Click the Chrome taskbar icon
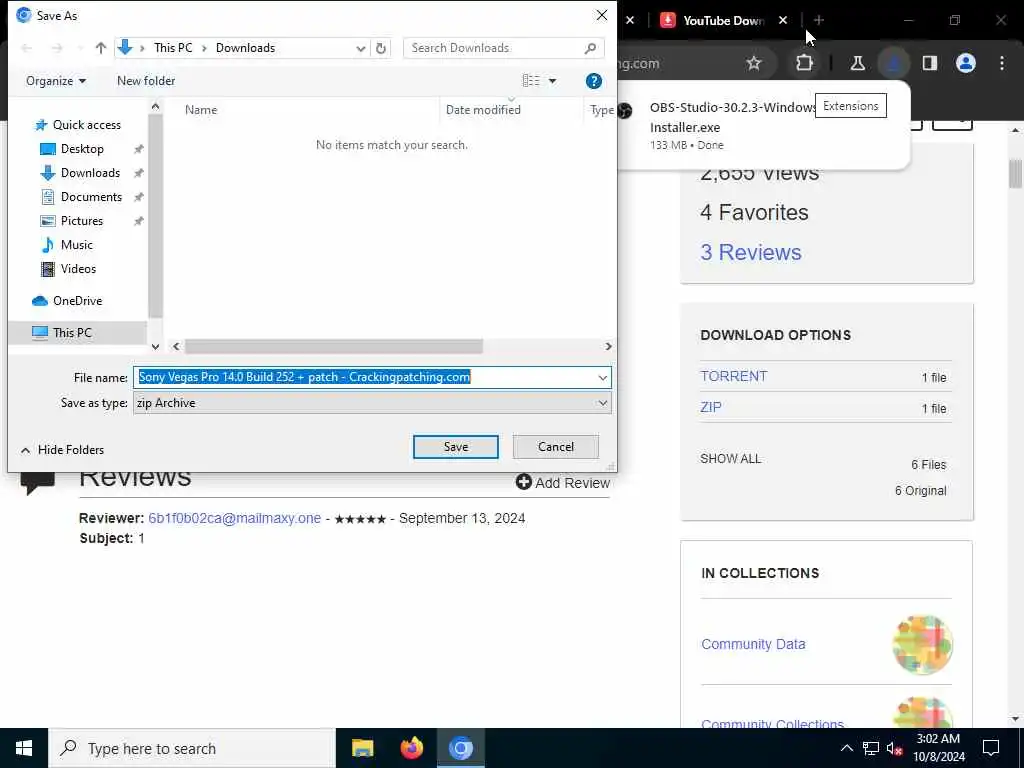This screenshot has width=1024, height=768. [460, 748]
